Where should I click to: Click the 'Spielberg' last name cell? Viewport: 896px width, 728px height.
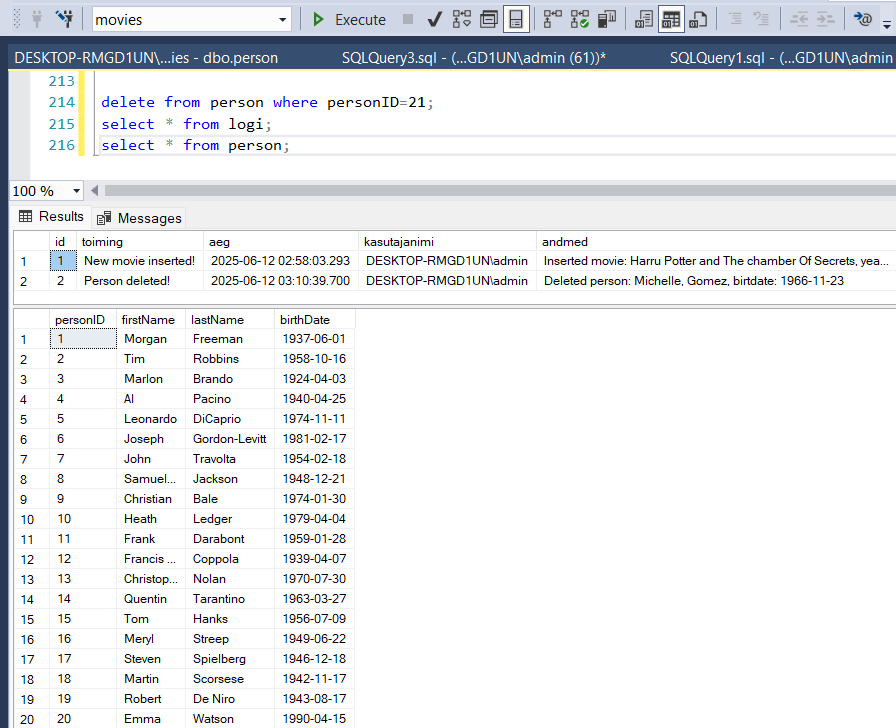coord(230,659)
